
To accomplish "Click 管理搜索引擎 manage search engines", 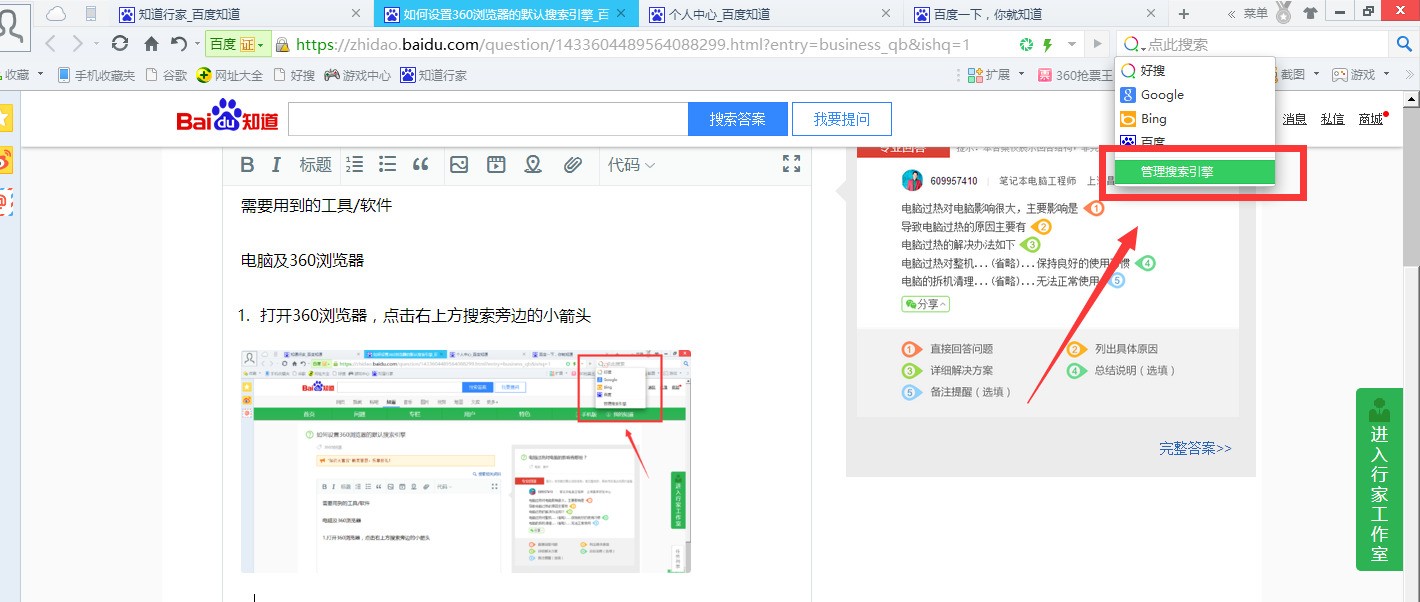I will tap(1195, 172).
